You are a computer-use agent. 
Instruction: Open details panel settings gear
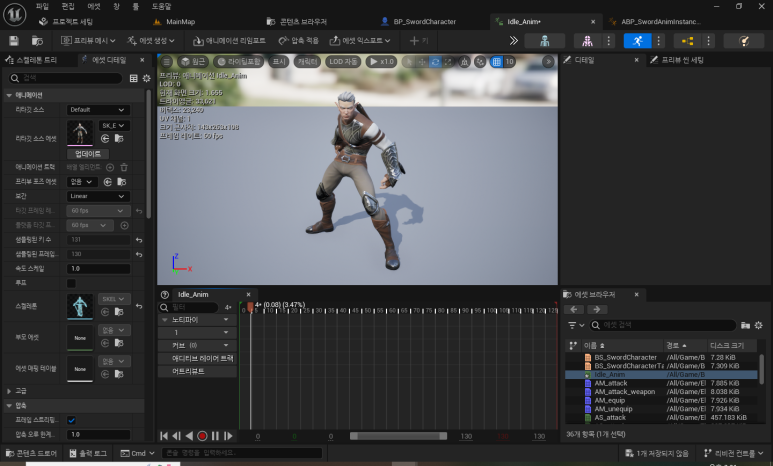point(146,78)
